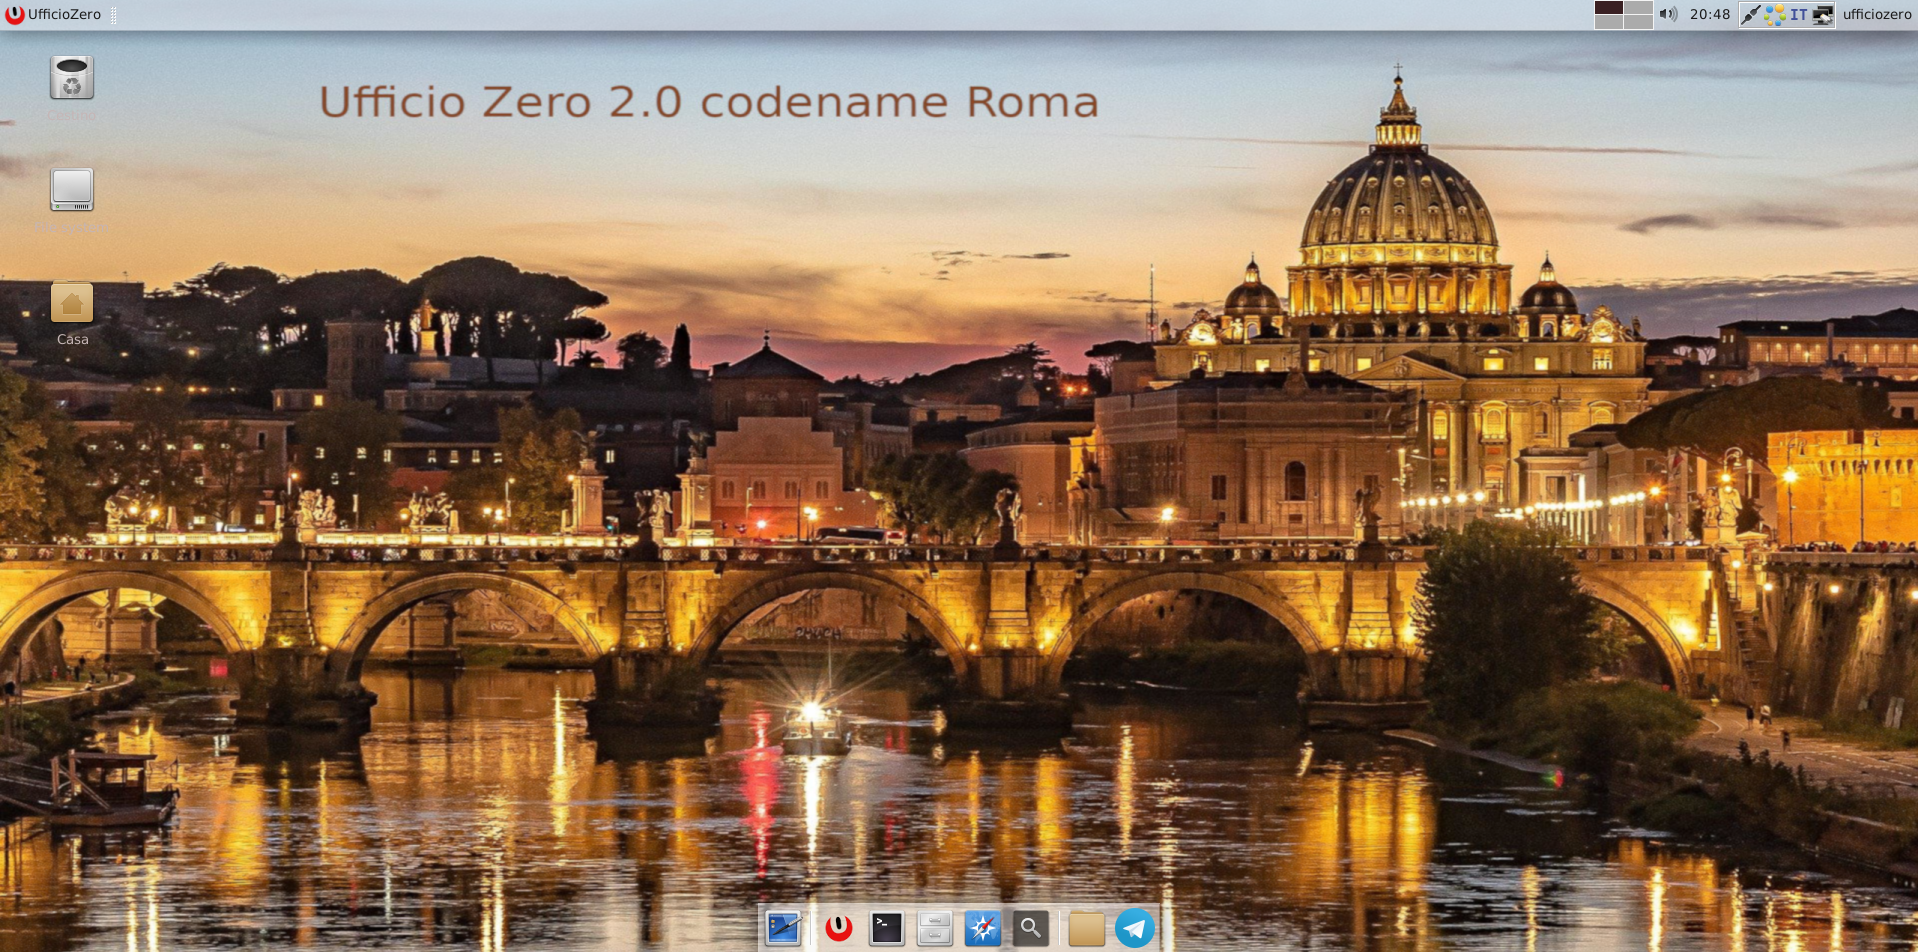Open the file manager drawer icon
The image size is (1918, 952).
click(934, 929)
